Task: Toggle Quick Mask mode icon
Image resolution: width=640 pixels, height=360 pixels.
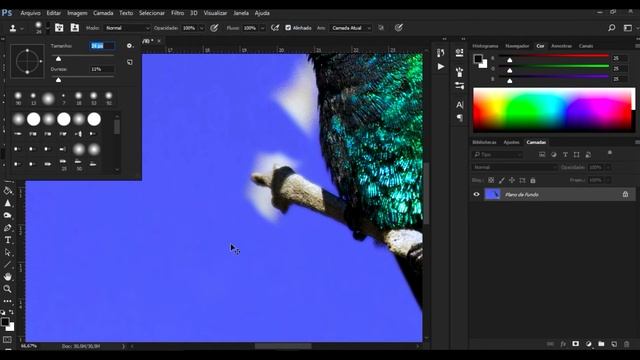Action: [7, 340]
